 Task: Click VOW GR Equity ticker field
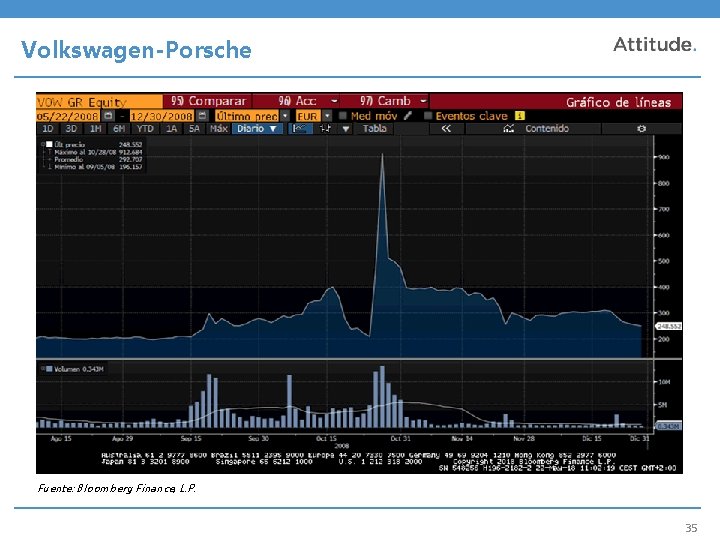[x=99, y=101]
